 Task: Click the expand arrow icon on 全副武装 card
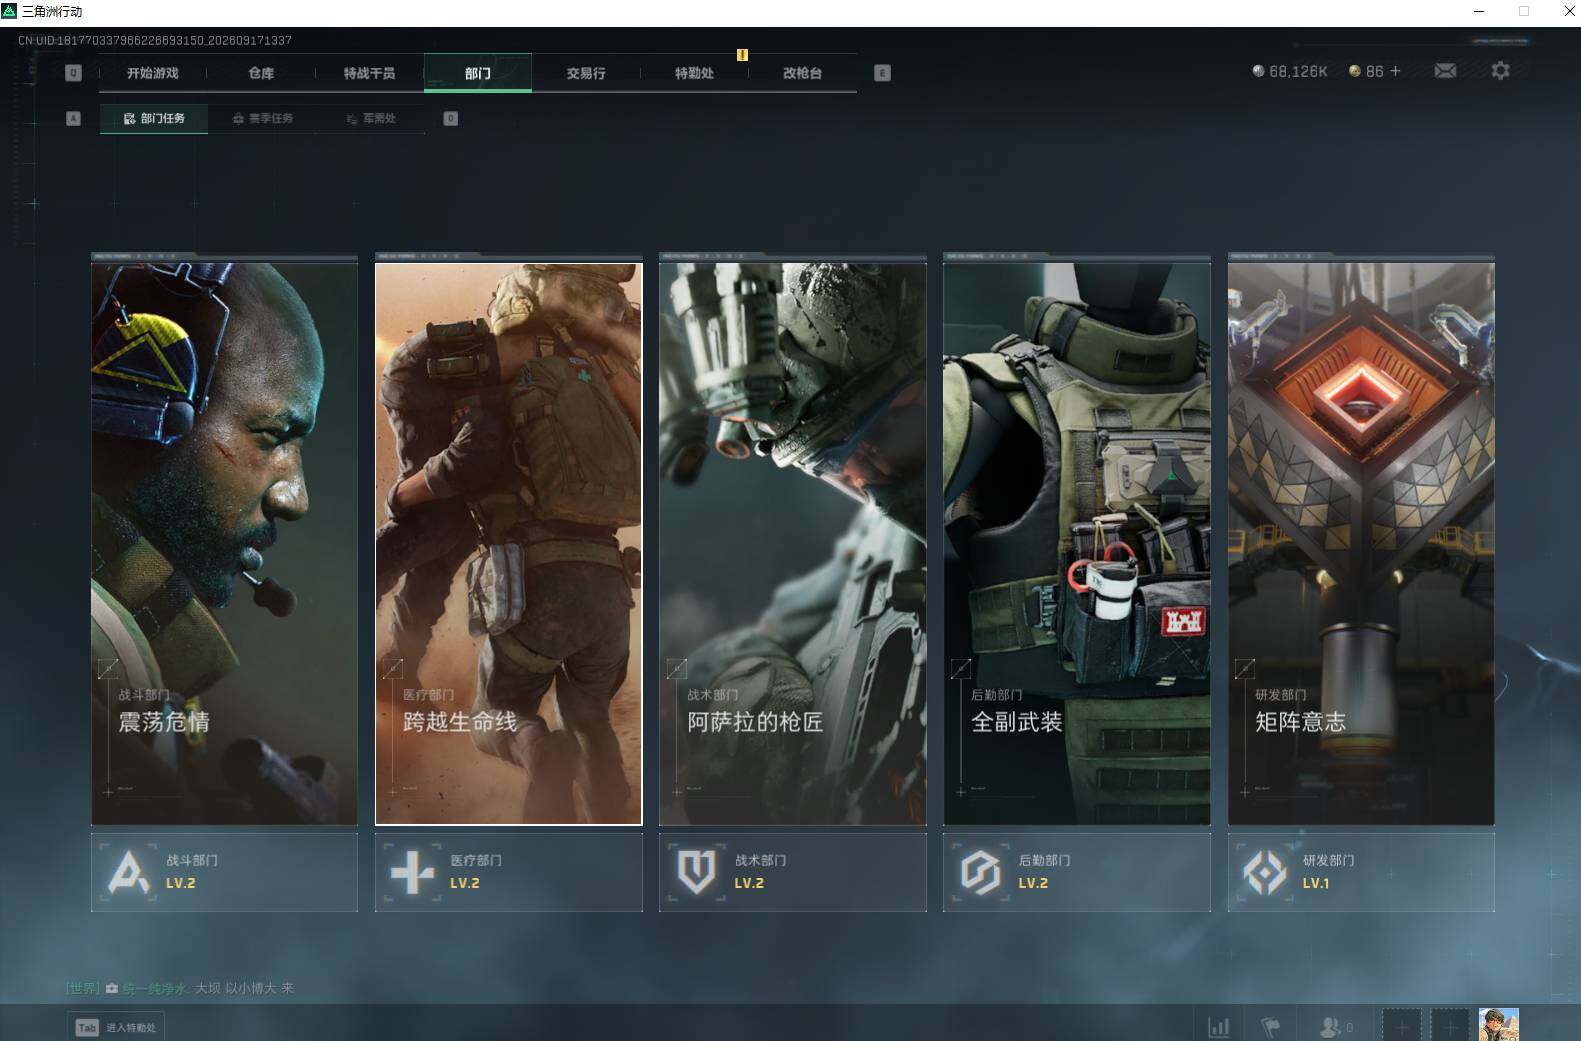pyautogui.click(x=961, y=668)
